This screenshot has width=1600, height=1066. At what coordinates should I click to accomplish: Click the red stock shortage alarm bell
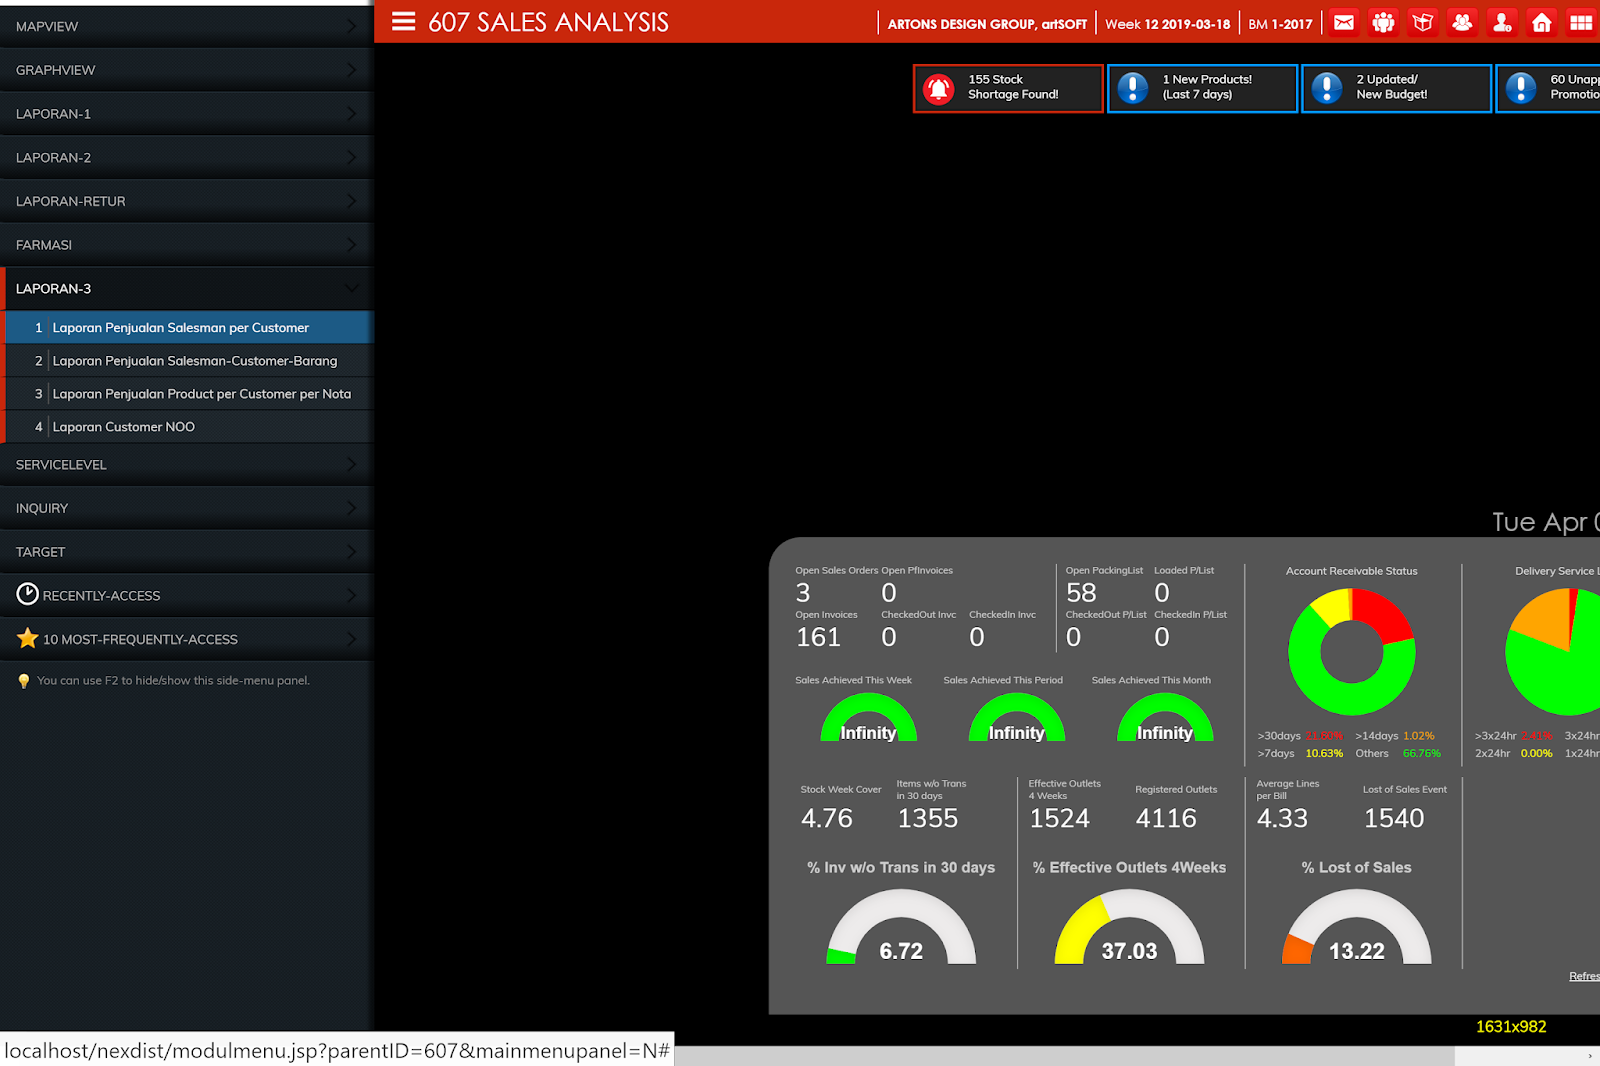pos(938,89)
